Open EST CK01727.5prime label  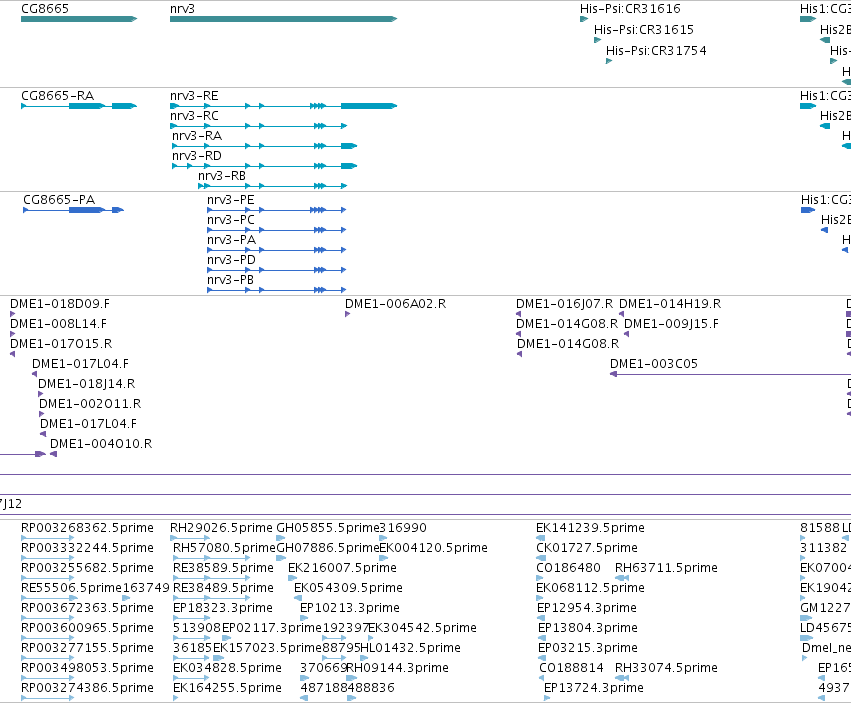pos(587,548)
